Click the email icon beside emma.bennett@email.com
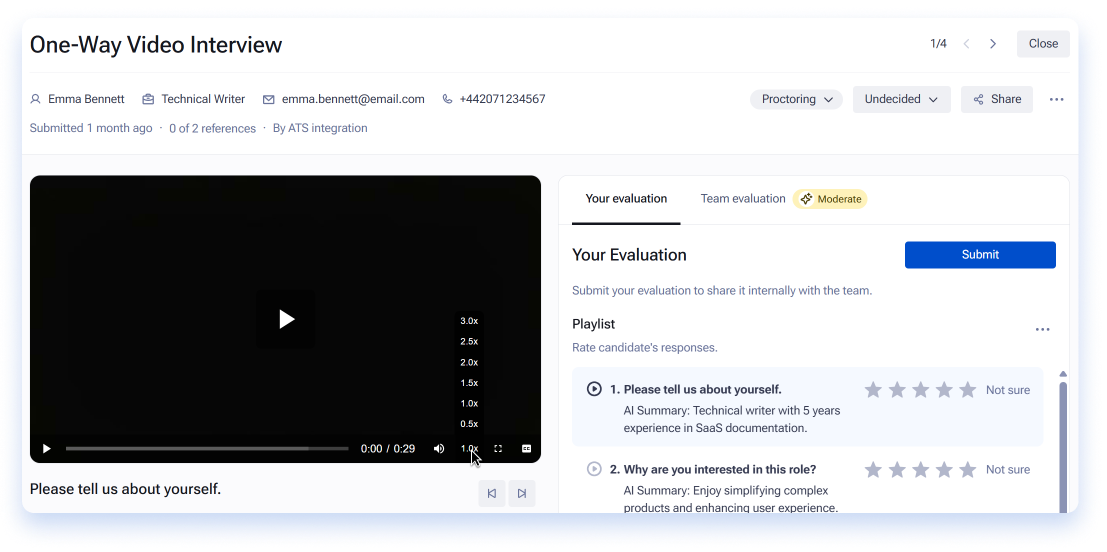This screenshot has height=552, width=1107. 268,100
